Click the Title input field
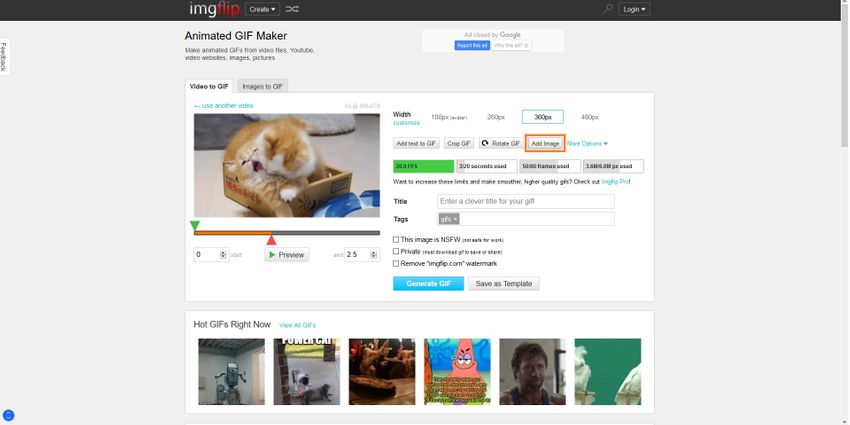Viewport: 850px width, 425px height. tap(526, 201)
